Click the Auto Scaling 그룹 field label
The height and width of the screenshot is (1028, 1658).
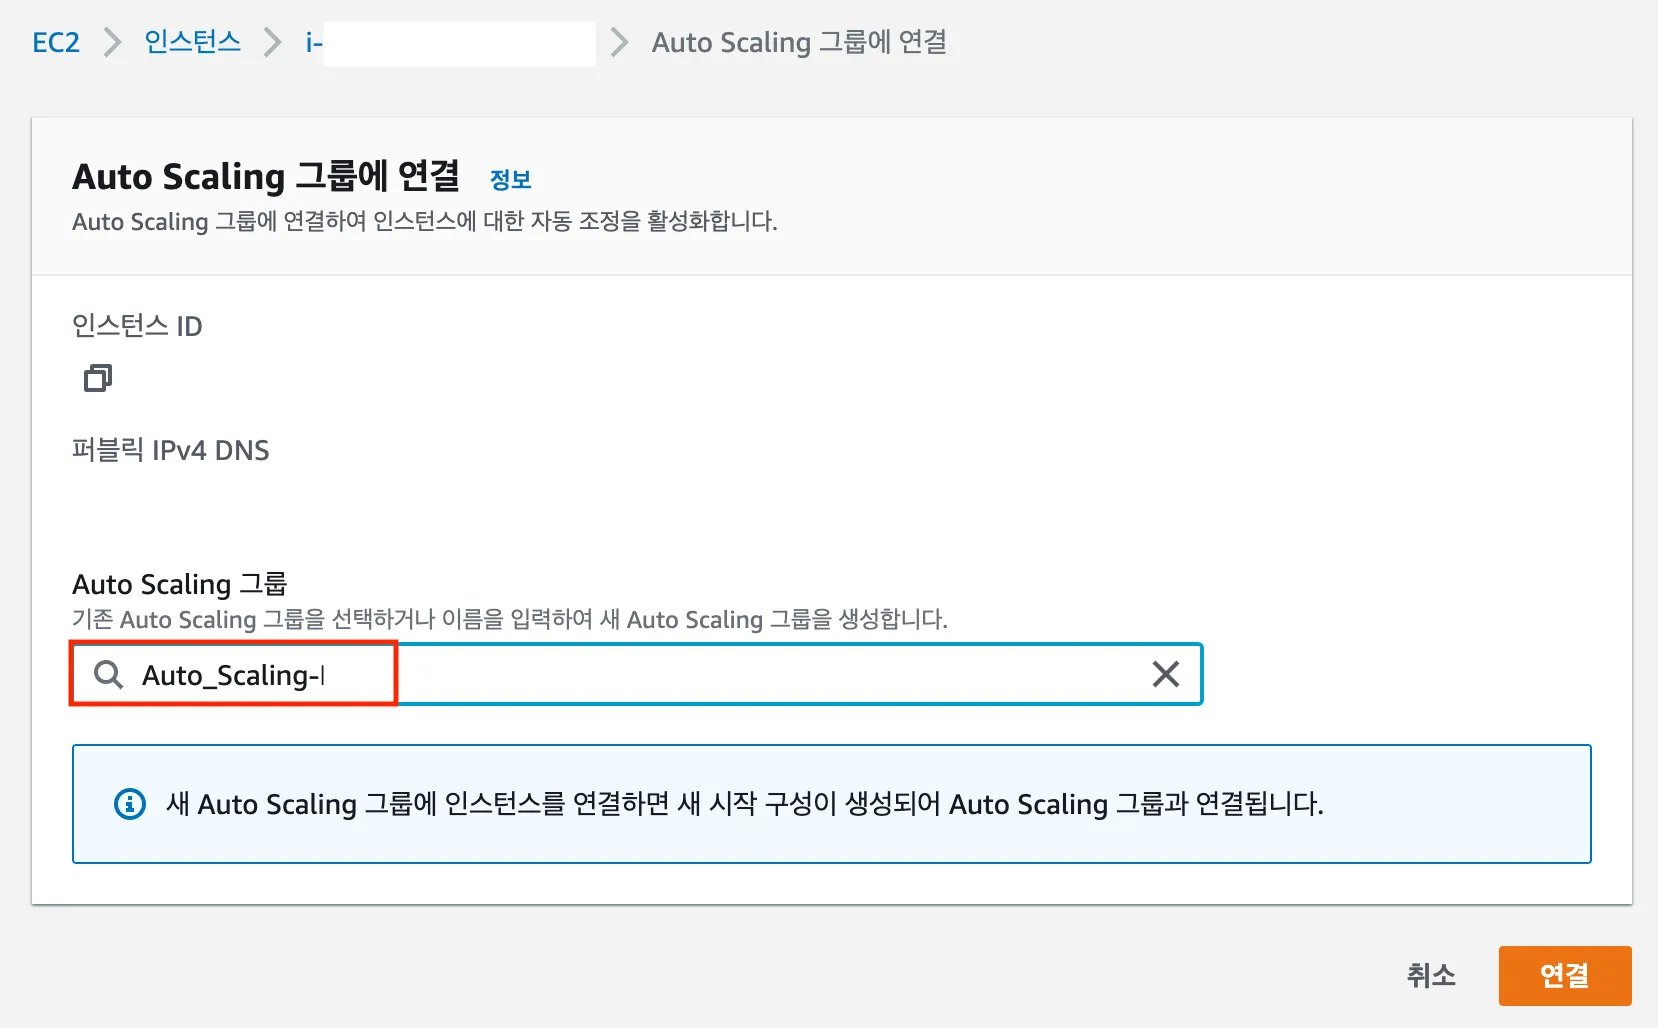180,584
